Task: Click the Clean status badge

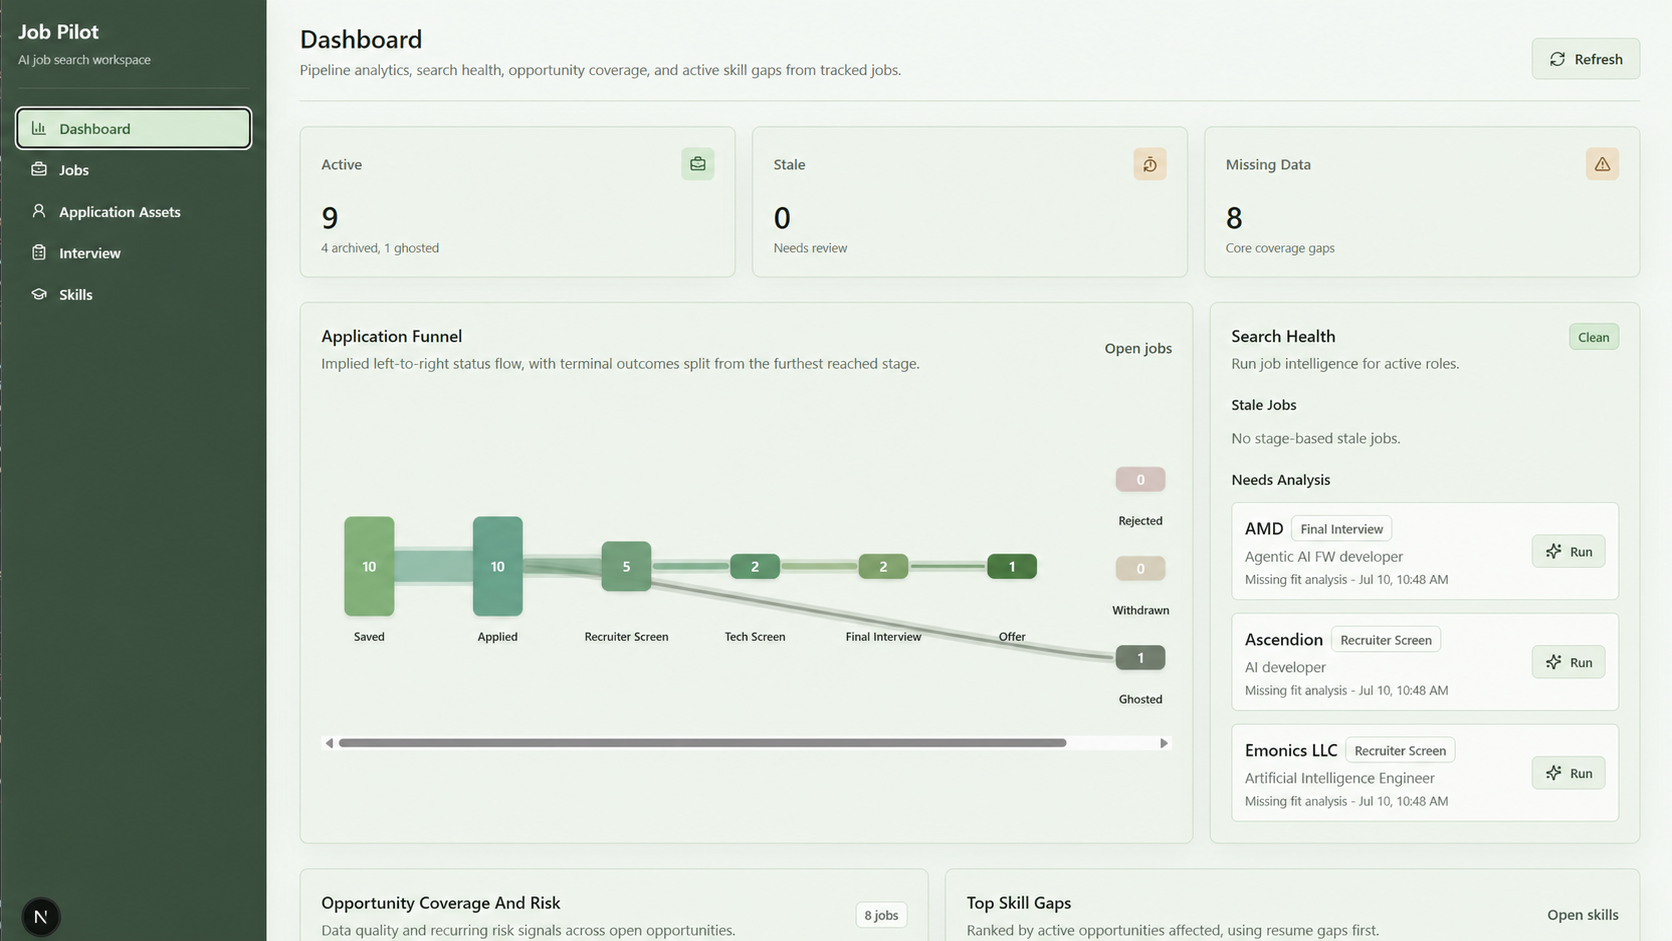Action: (1593, 337)
